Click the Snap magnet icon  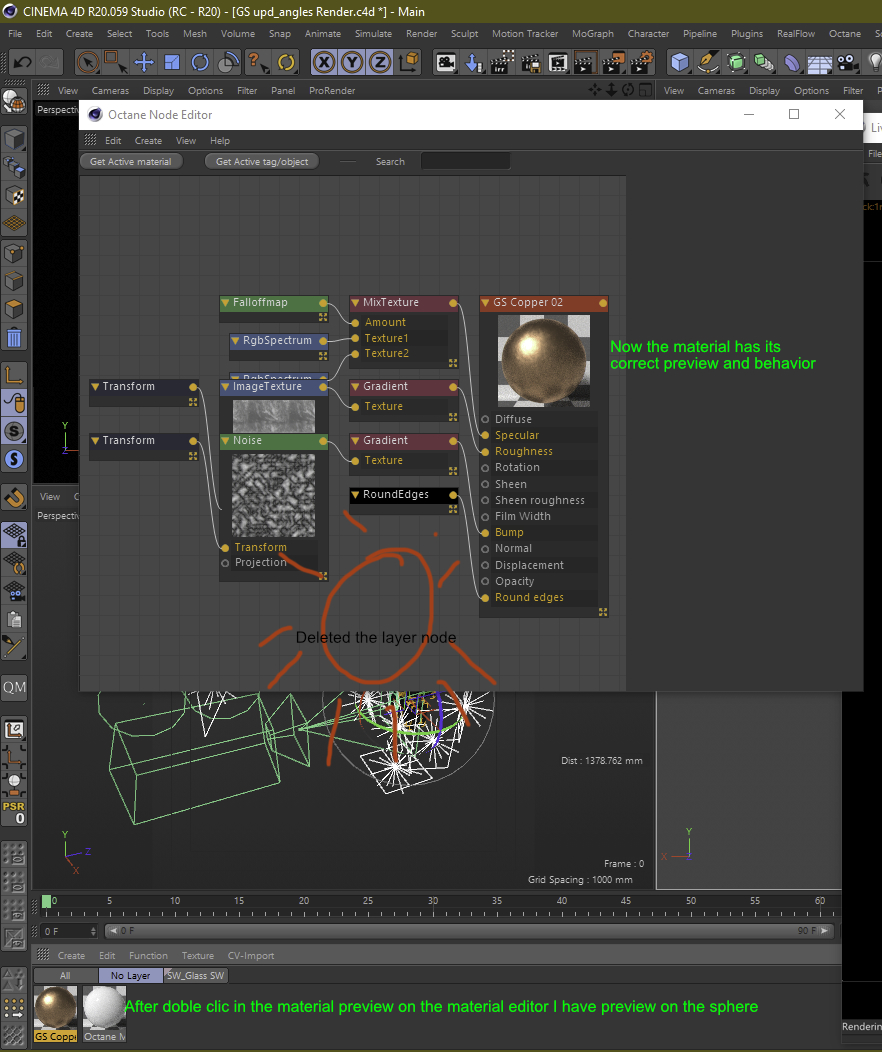click(x=14, y=497)
